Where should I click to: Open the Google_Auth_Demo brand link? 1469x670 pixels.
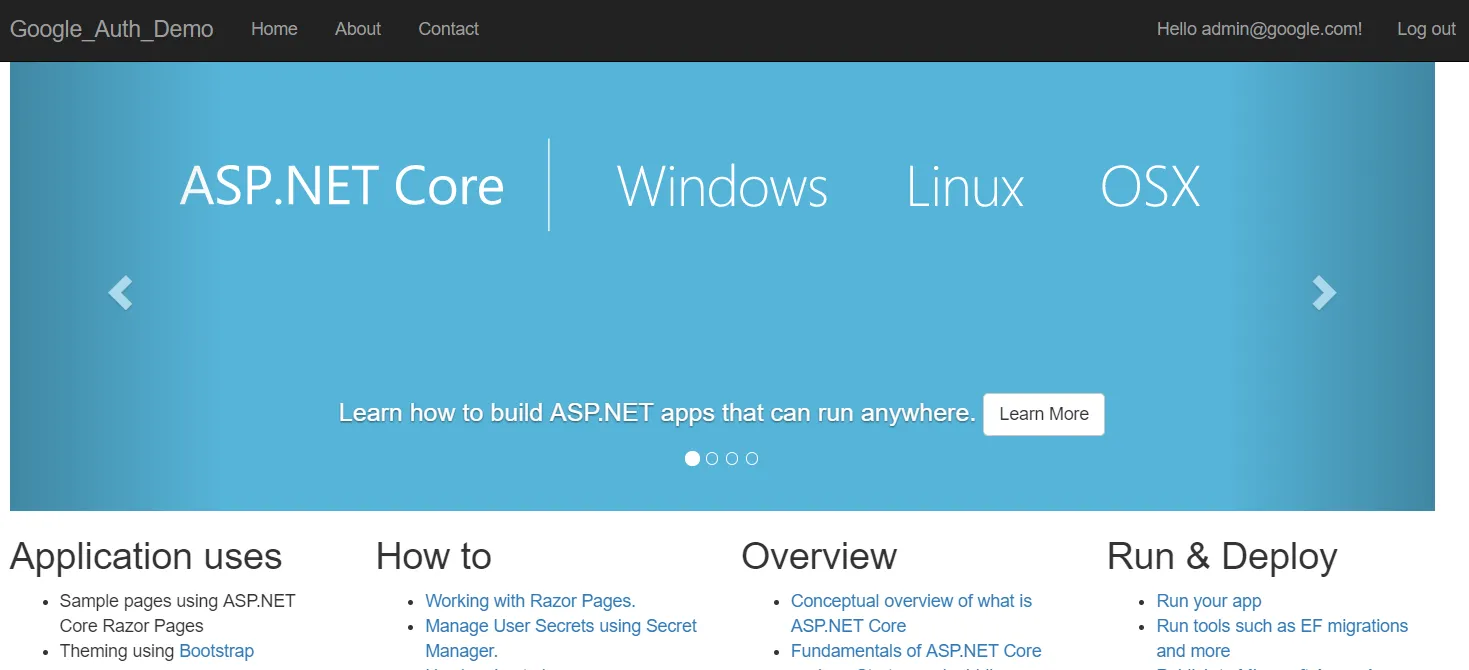tap(112, 29)
